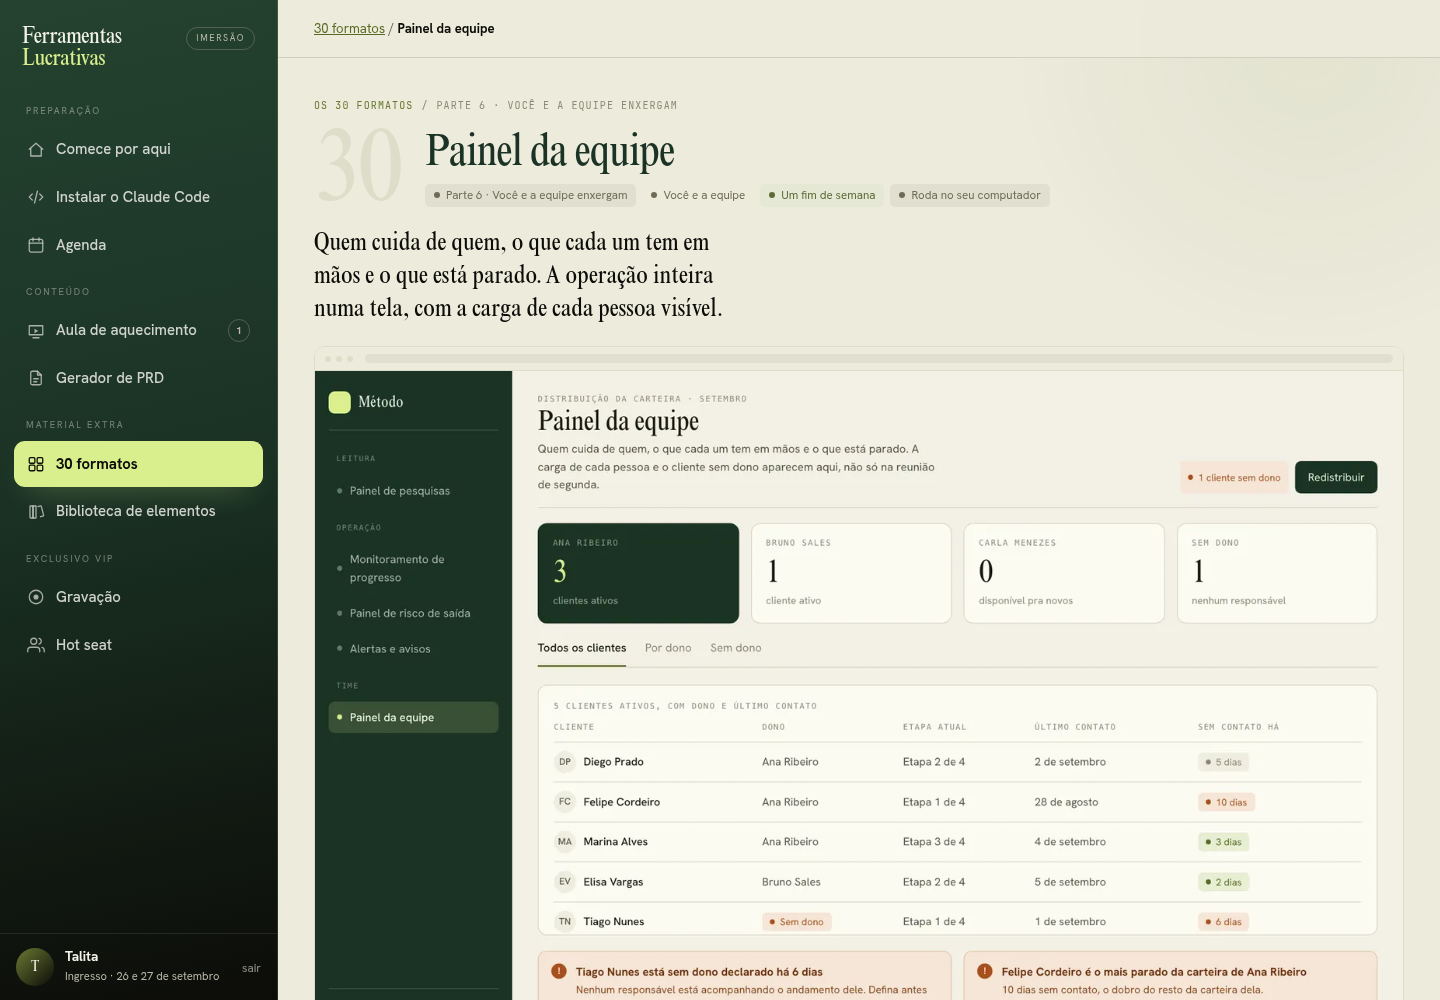1440x1000 pixels.
Task: Open the Agenda calendar icon
Action: tap(36, 245)
